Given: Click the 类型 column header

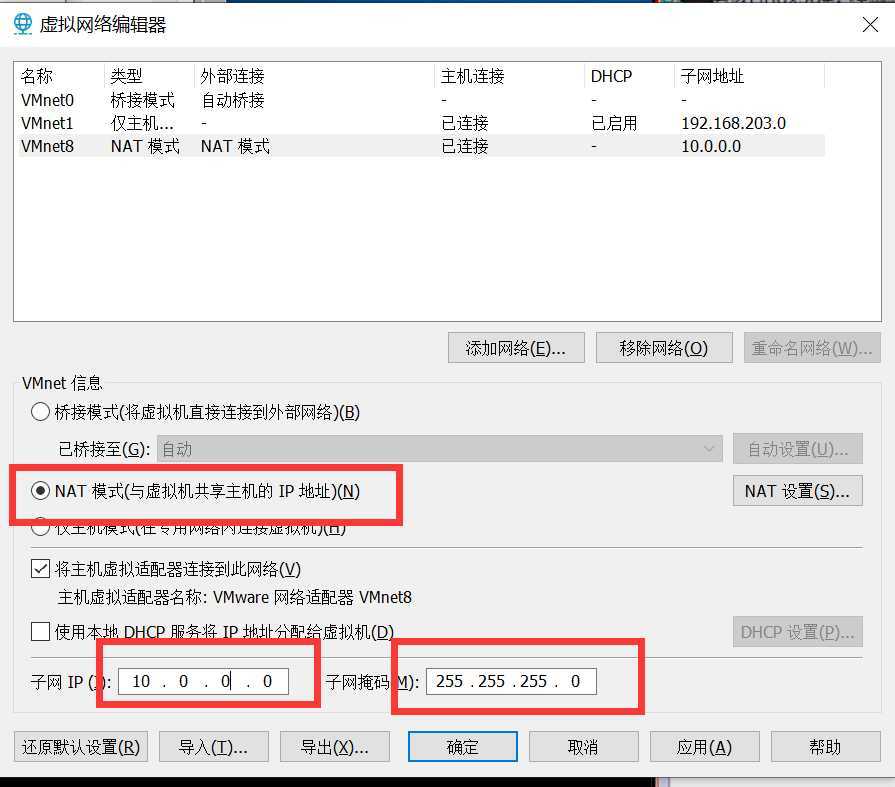Looking at the screenshot, I should point(150,75).
